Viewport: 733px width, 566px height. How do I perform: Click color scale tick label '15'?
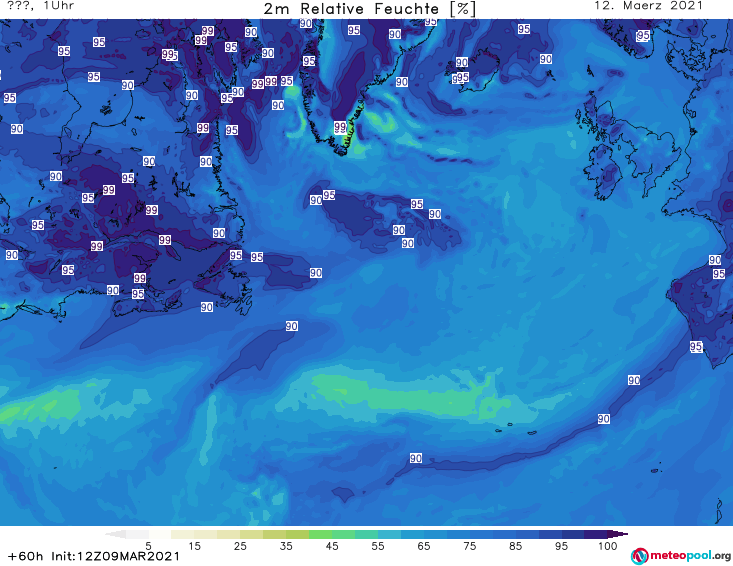point(194,546)
